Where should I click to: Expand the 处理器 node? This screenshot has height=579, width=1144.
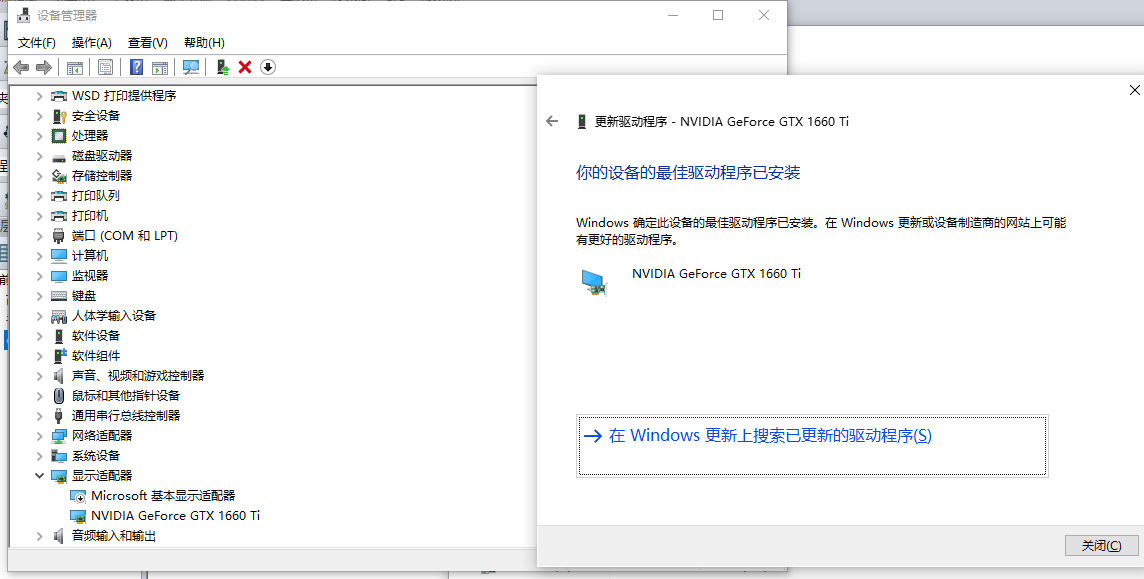pos(39,136)
